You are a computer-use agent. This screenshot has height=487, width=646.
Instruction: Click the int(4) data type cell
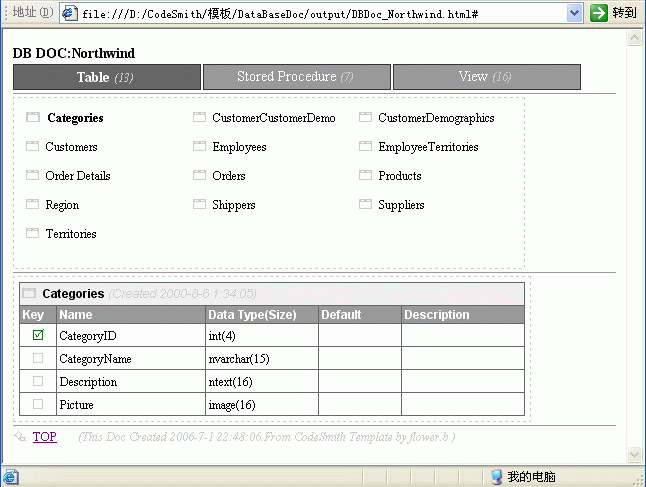click(x=262, y=335)
